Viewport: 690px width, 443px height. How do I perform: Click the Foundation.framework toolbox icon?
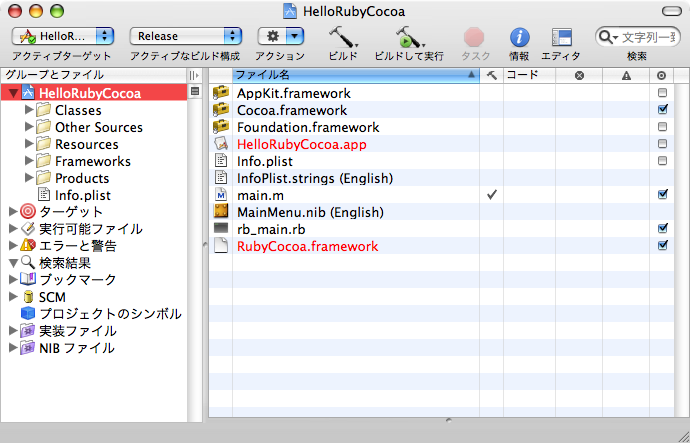(221, 127)
